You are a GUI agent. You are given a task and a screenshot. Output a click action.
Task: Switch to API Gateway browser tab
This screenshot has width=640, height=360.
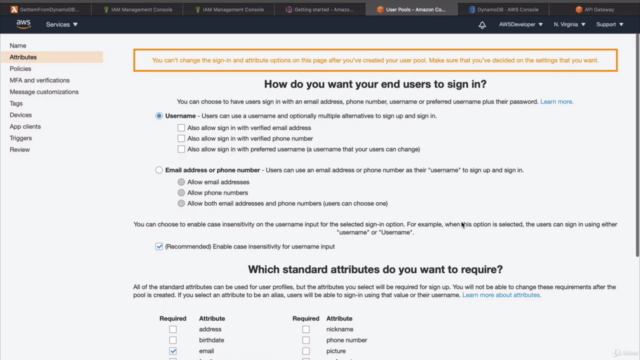point(595,9)
